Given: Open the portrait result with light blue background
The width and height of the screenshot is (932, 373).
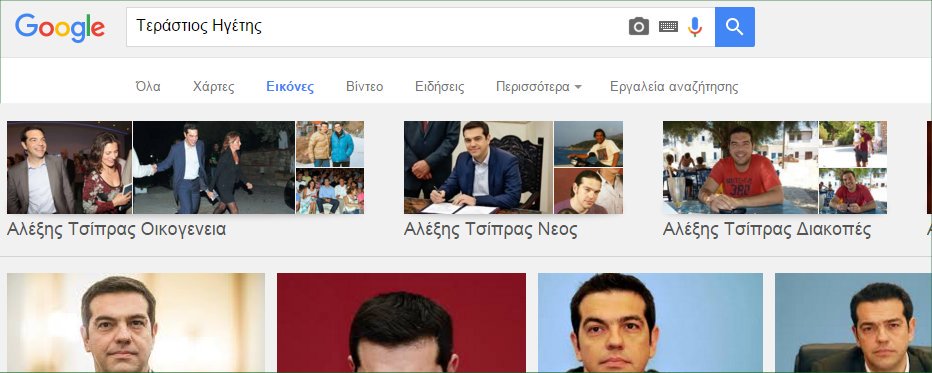Looking at the screenshot, I should point(650,323).
